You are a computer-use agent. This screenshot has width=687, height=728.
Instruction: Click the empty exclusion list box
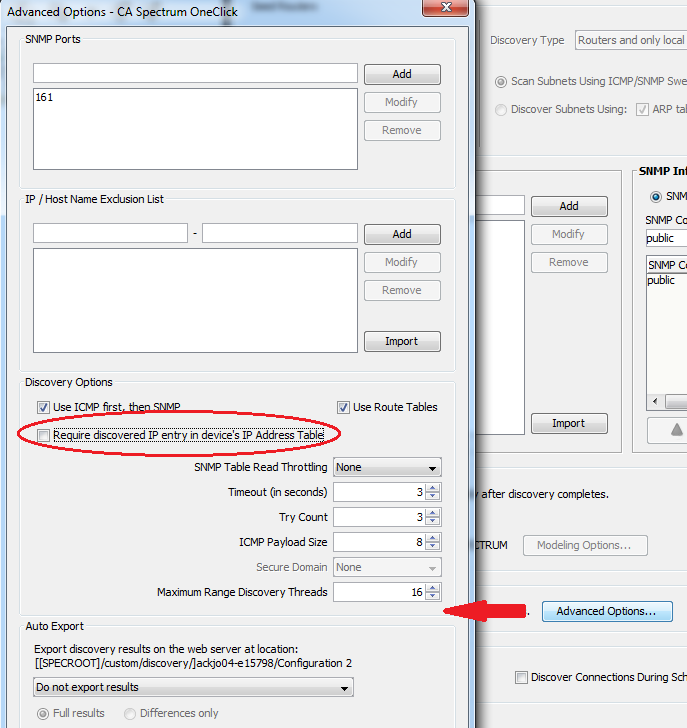[195, 300]
